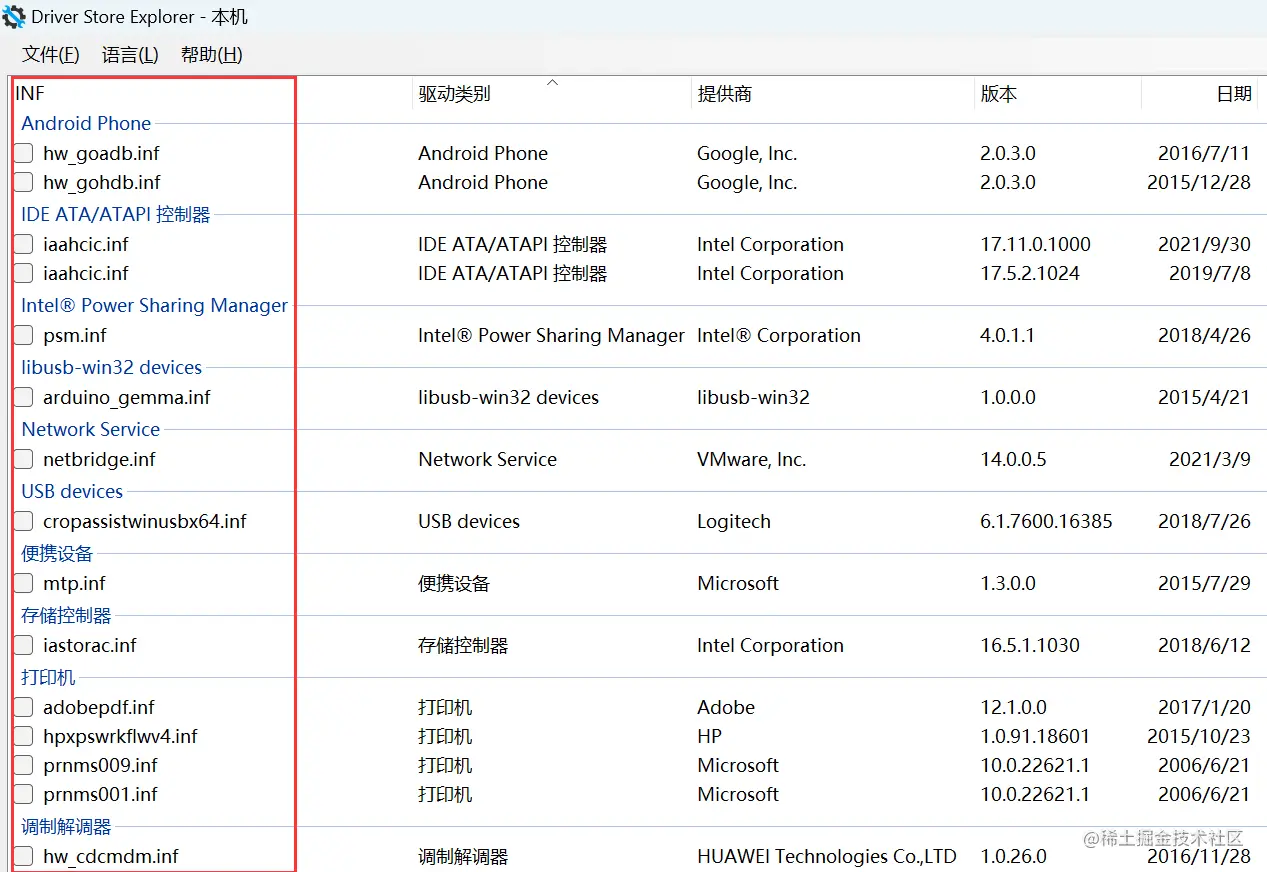Enable the arduino_gemma.inf checkbox
This screenshot has width=1267, height=872.
click(x=24, y=398)
